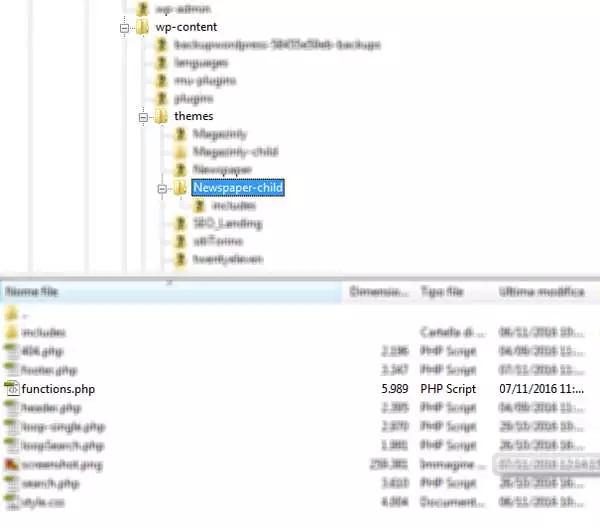Collapse the themes folder tree node
Viewport: 600px width, 528px height.
143,117
